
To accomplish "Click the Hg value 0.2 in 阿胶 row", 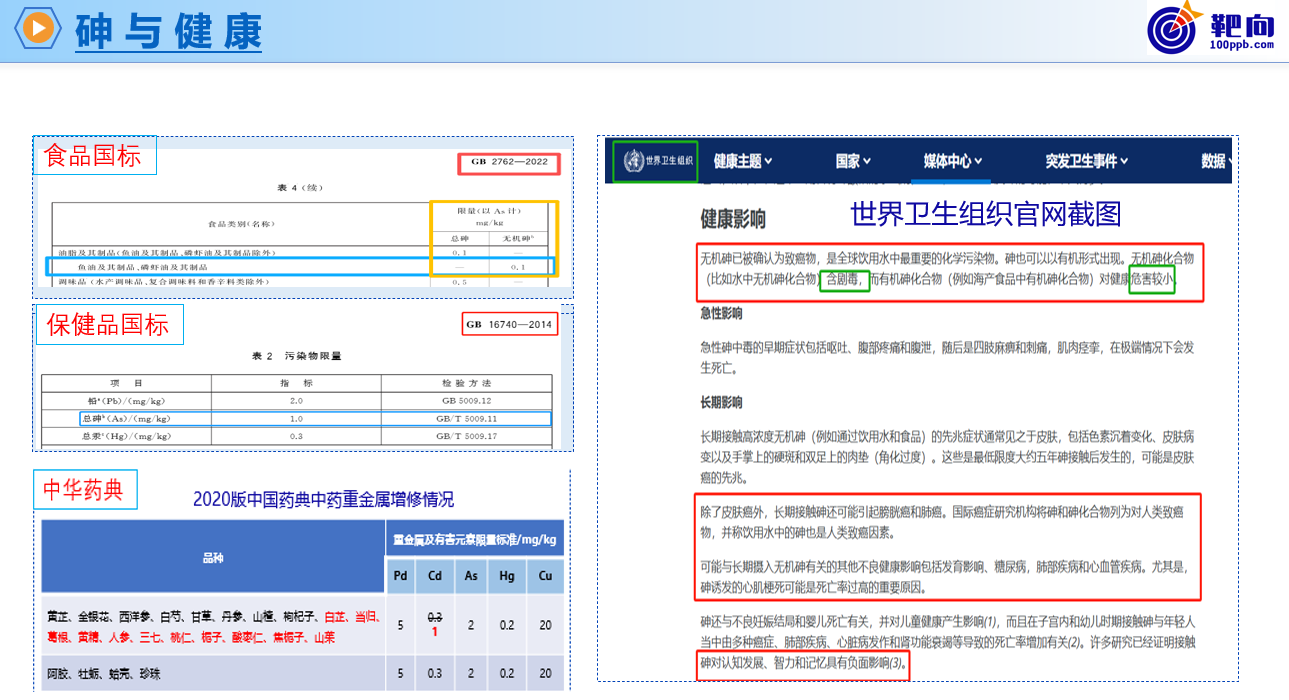I will (x=507, y=673).
